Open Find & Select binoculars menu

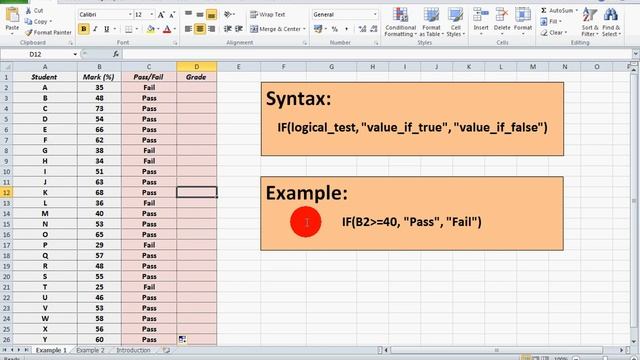tap(611, 22)
